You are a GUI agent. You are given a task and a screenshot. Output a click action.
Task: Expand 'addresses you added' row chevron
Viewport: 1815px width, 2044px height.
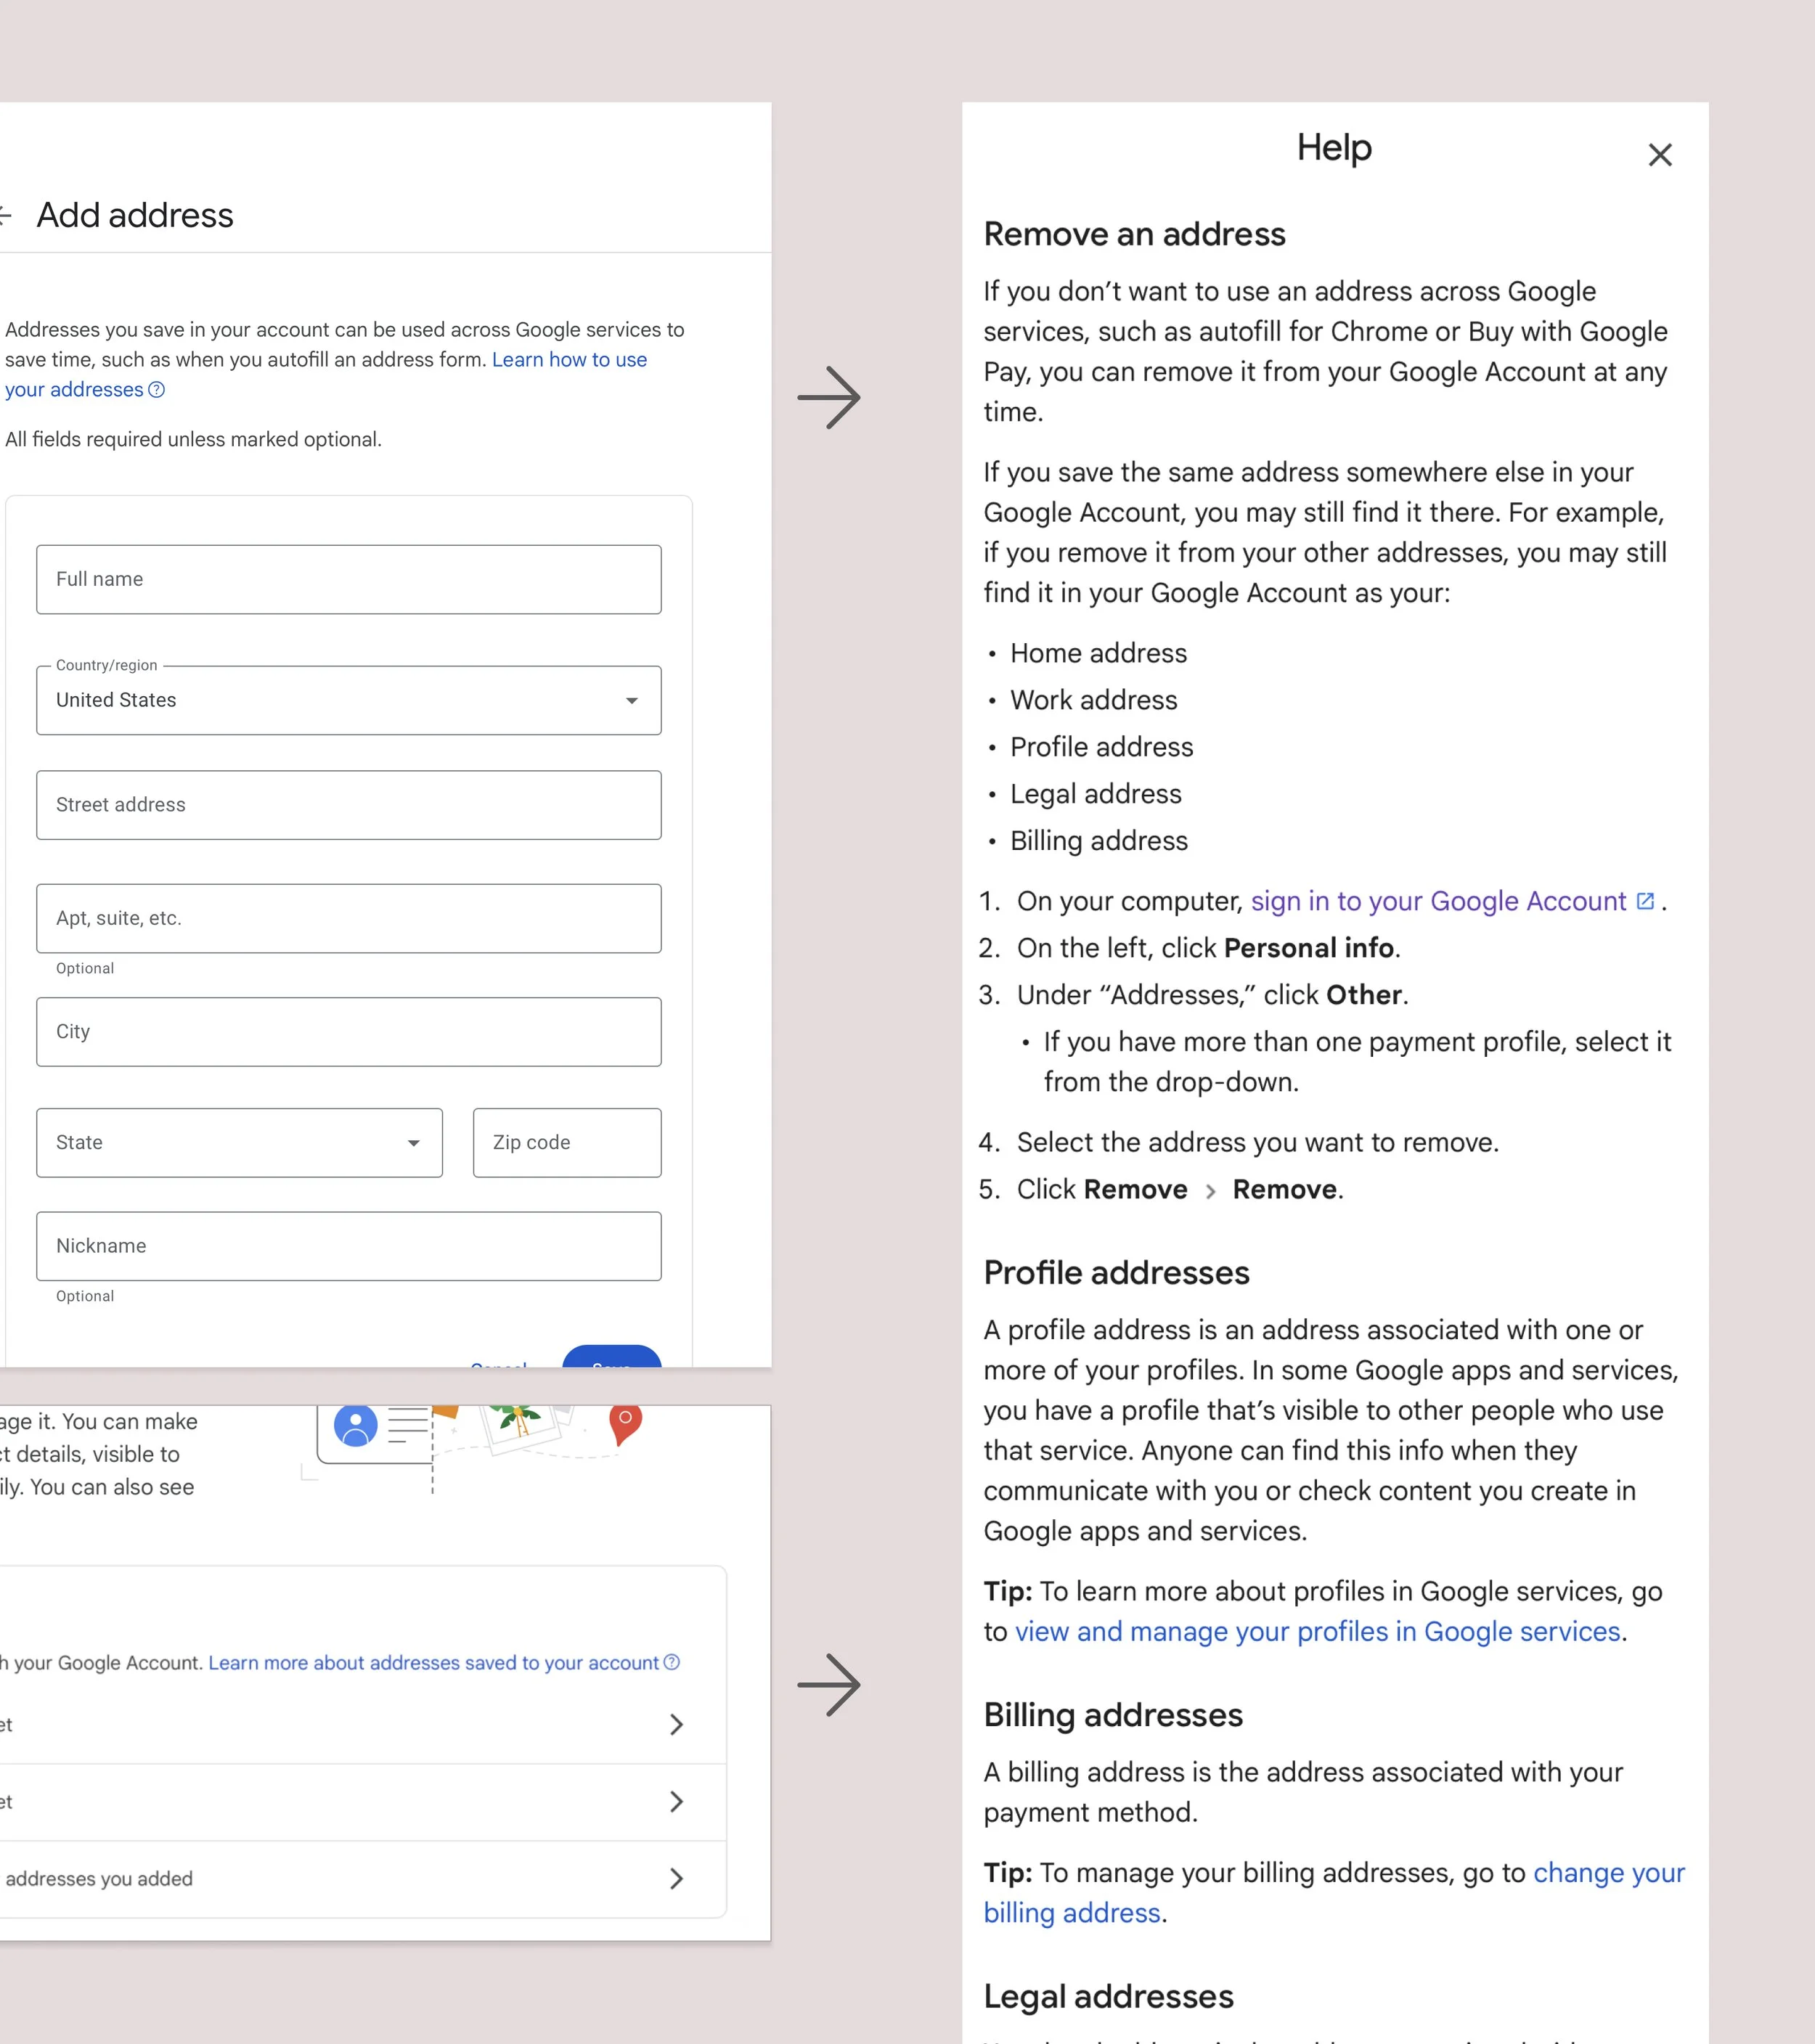(676, 1878)
